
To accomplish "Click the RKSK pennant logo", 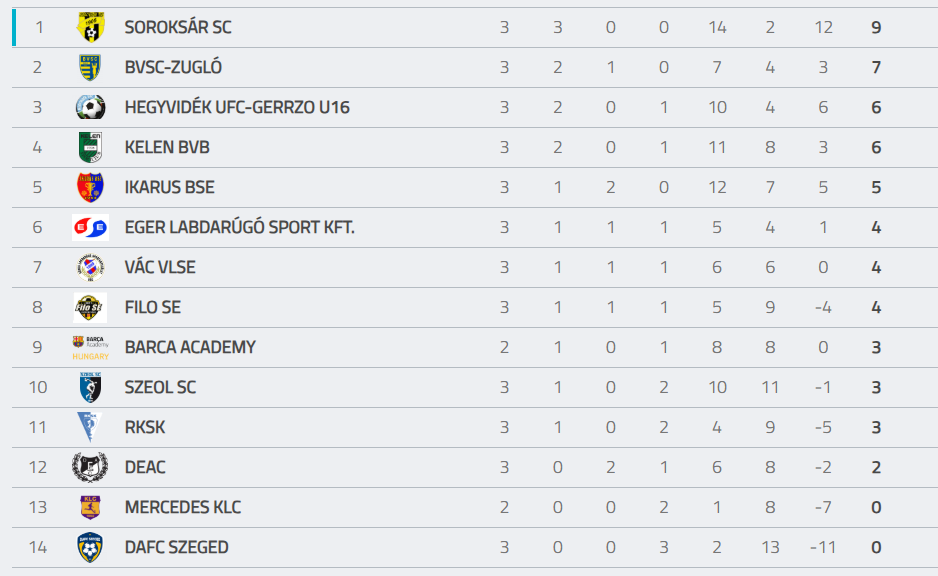I will (x=90, y=427).
